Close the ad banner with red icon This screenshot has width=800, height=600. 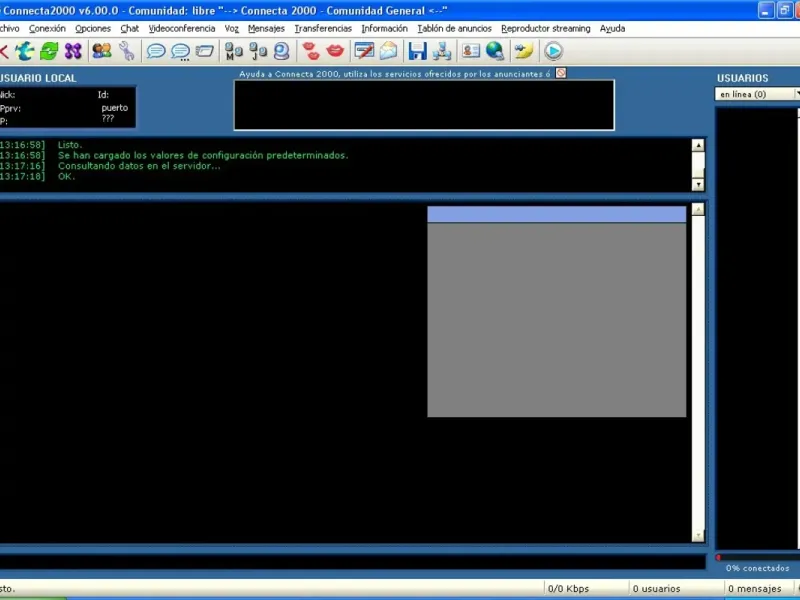[x=561, y=73]
